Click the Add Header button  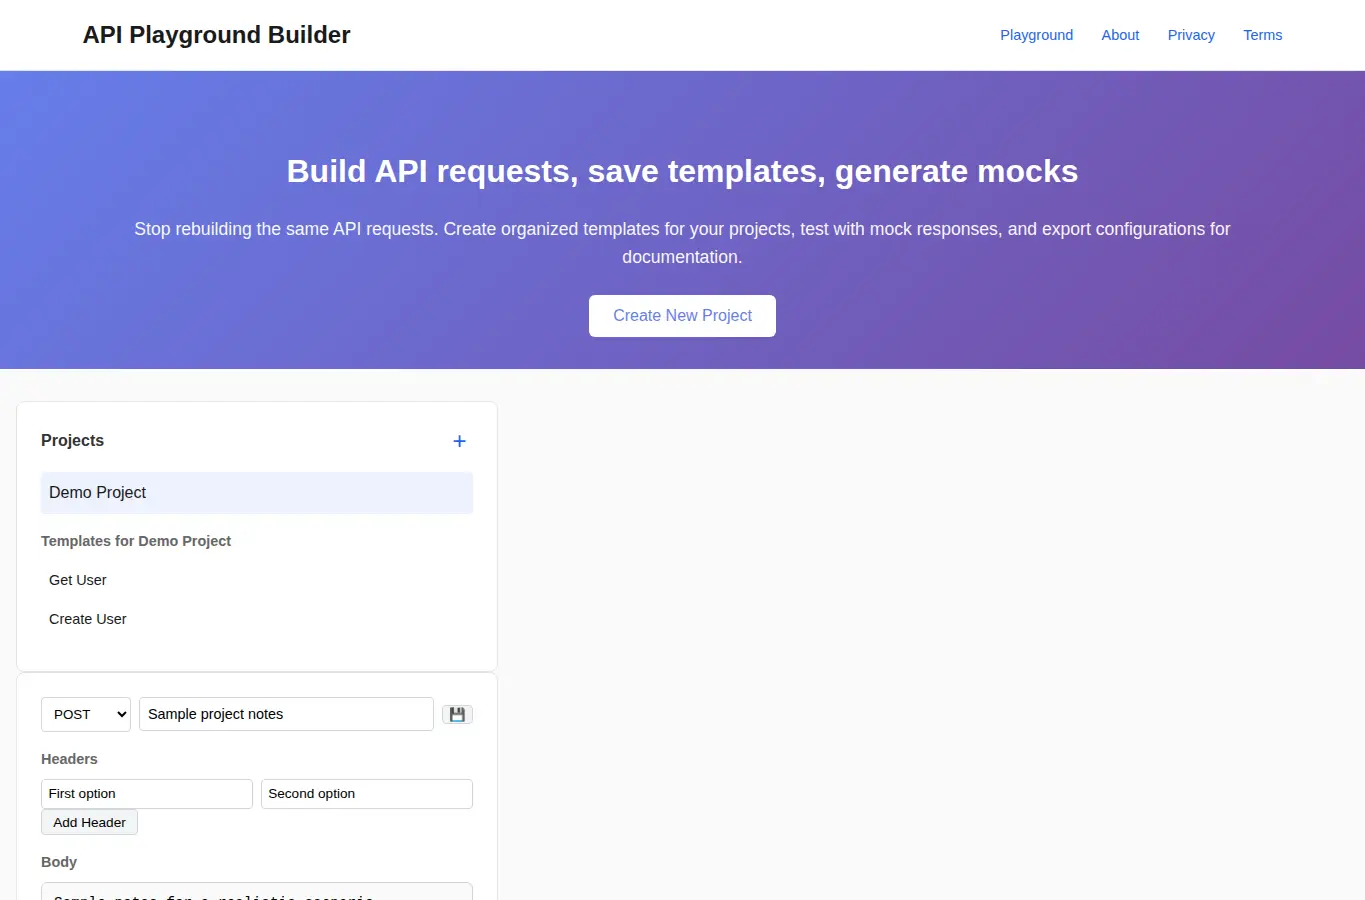point(89,822)
